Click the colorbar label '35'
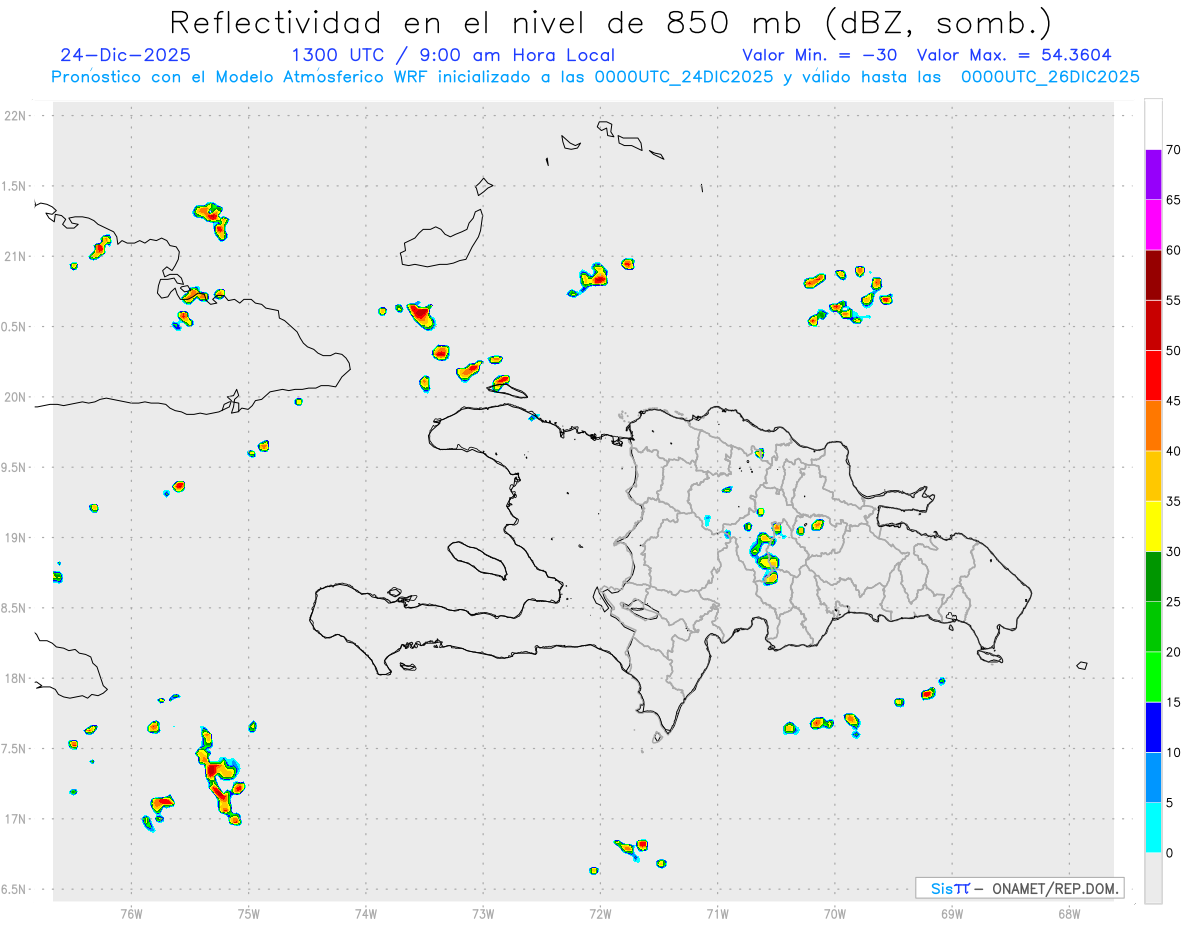This screenshot has height=927, width=1200. (1174, 501)
